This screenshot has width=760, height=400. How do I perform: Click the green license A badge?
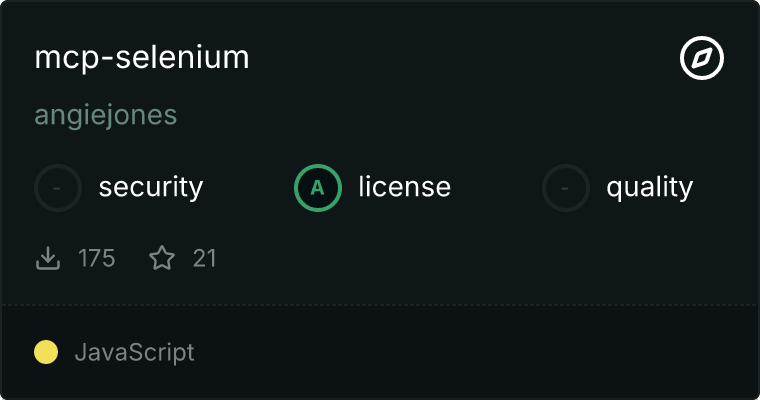coord(318,187)
